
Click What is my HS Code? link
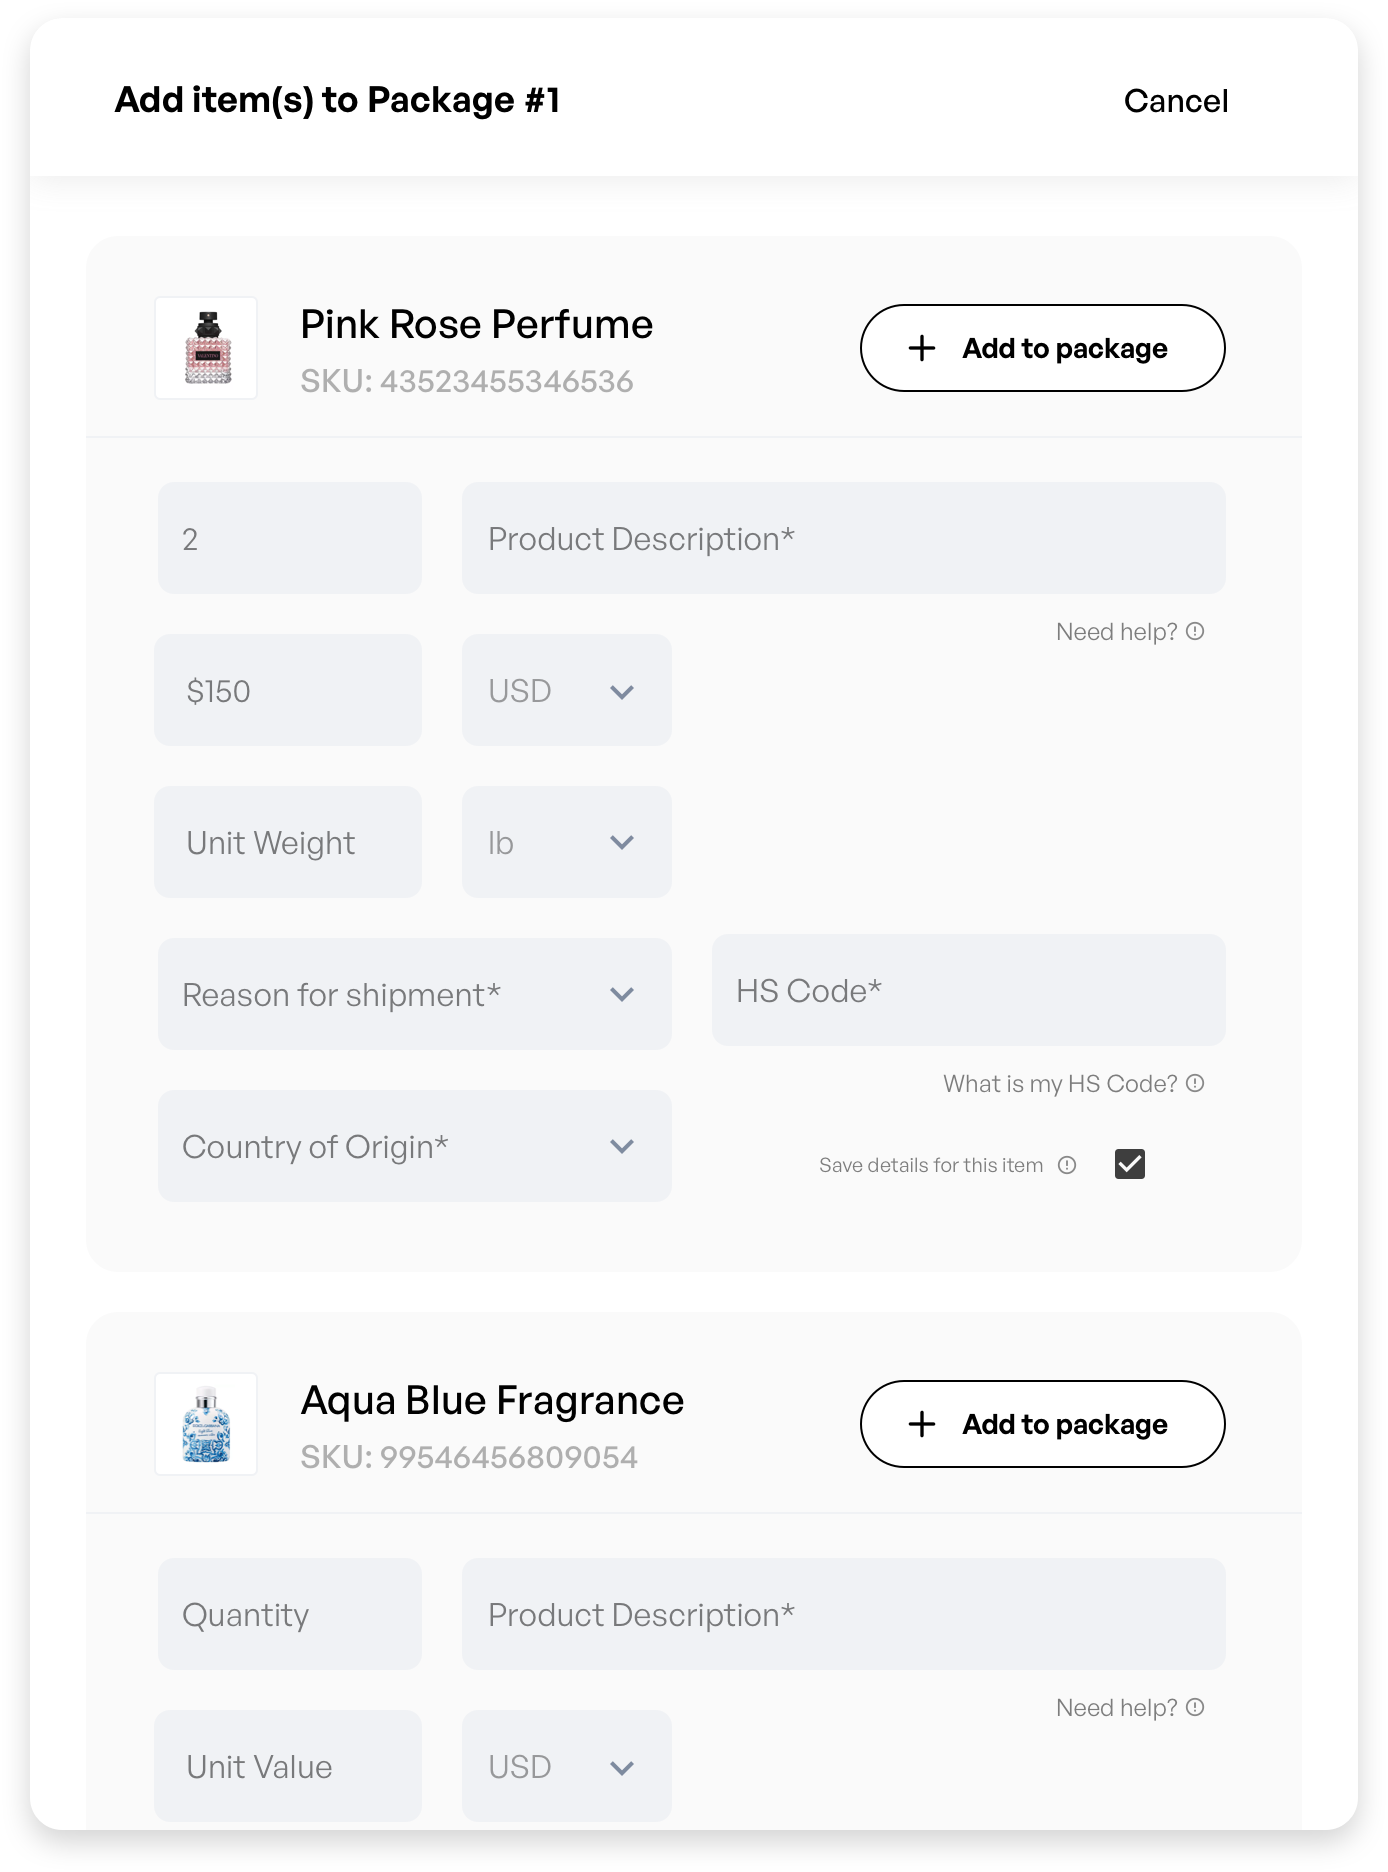tap(1060, 1084)
